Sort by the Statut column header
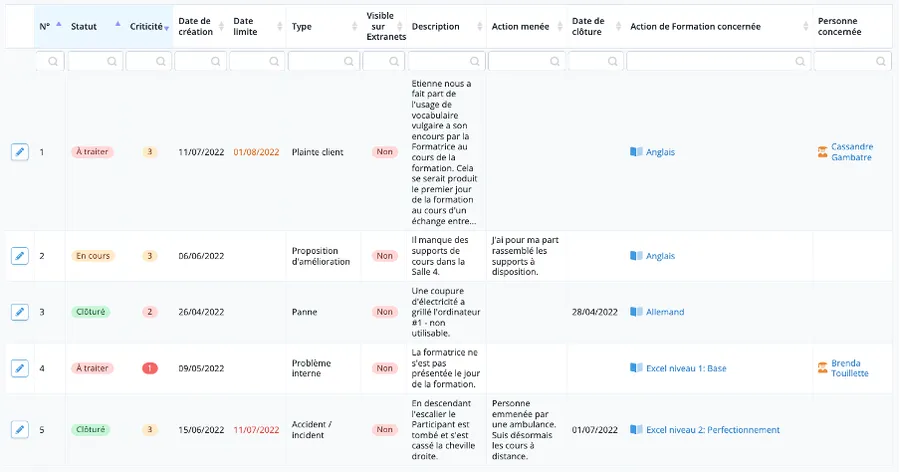900x472 pixels. coord(85,26)
